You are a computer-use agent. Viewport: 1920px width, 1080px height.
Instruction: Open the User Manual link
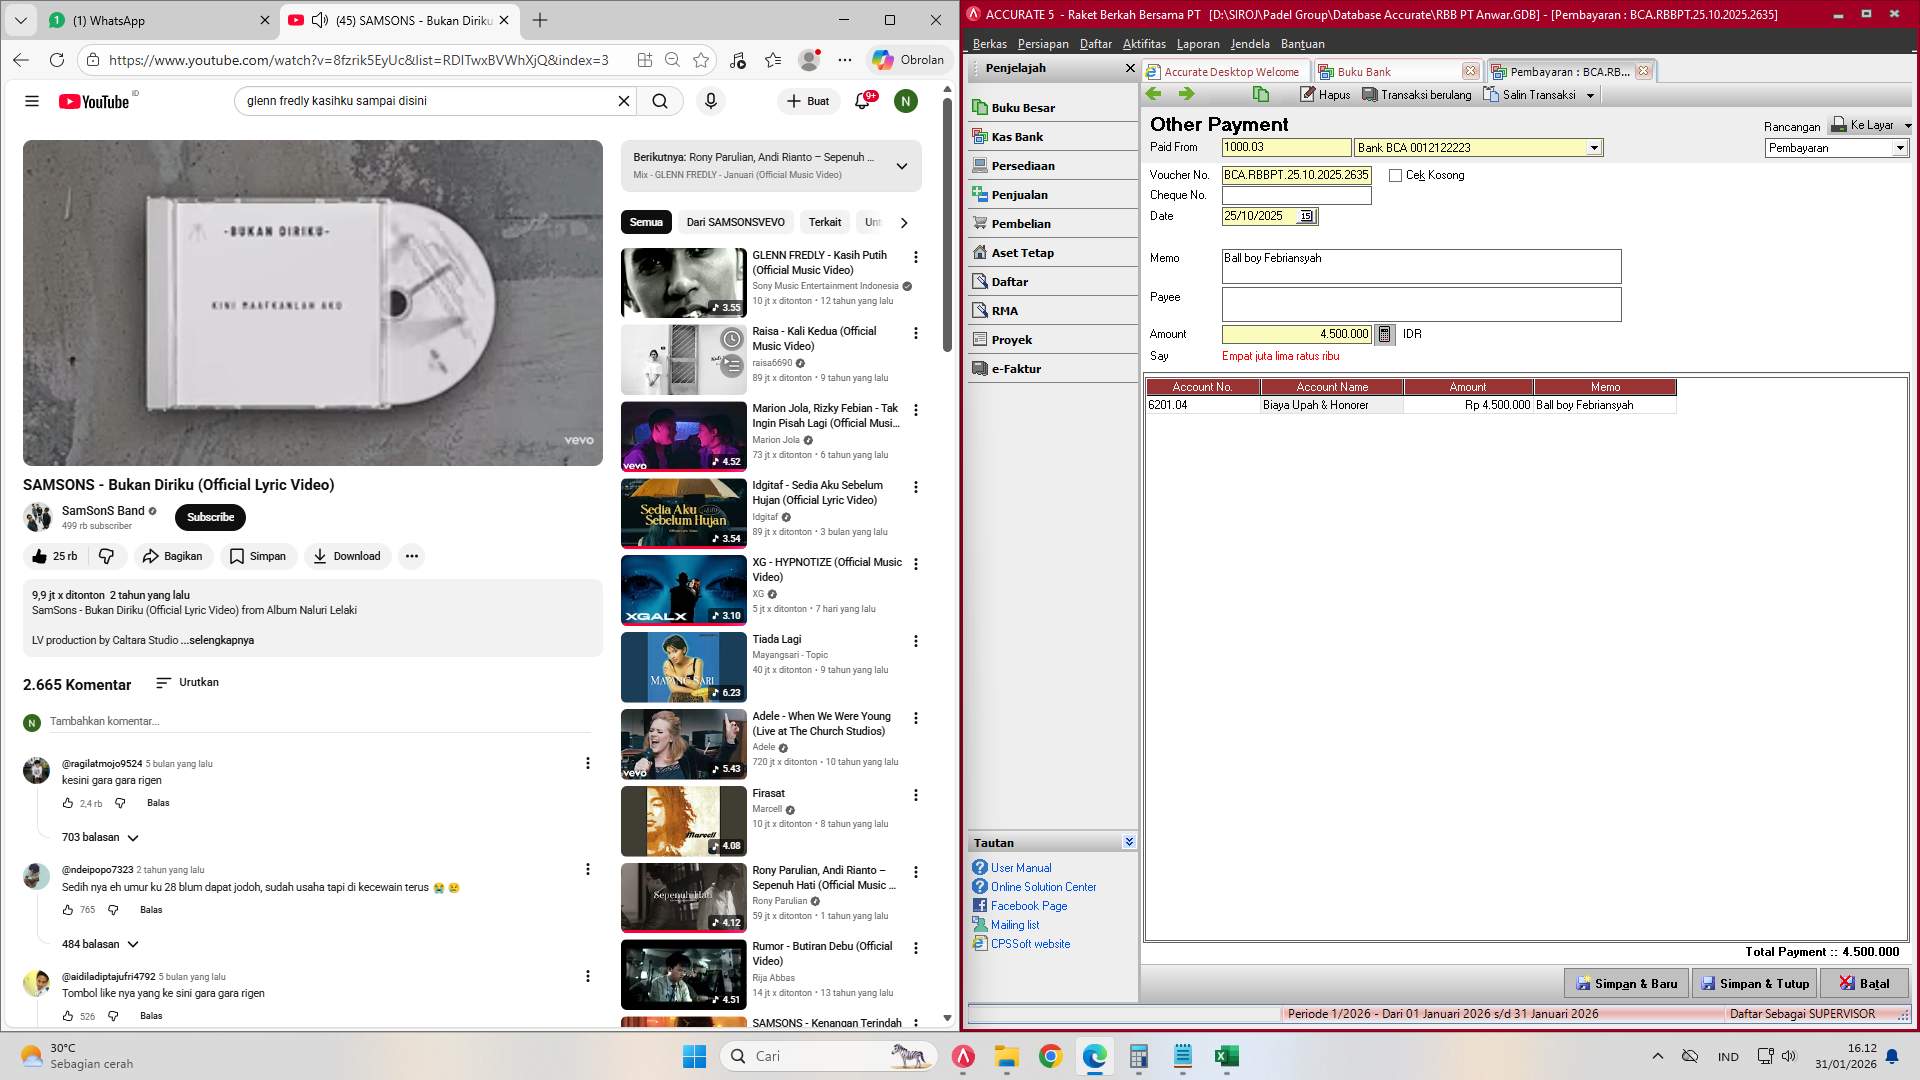(1020, 868)
